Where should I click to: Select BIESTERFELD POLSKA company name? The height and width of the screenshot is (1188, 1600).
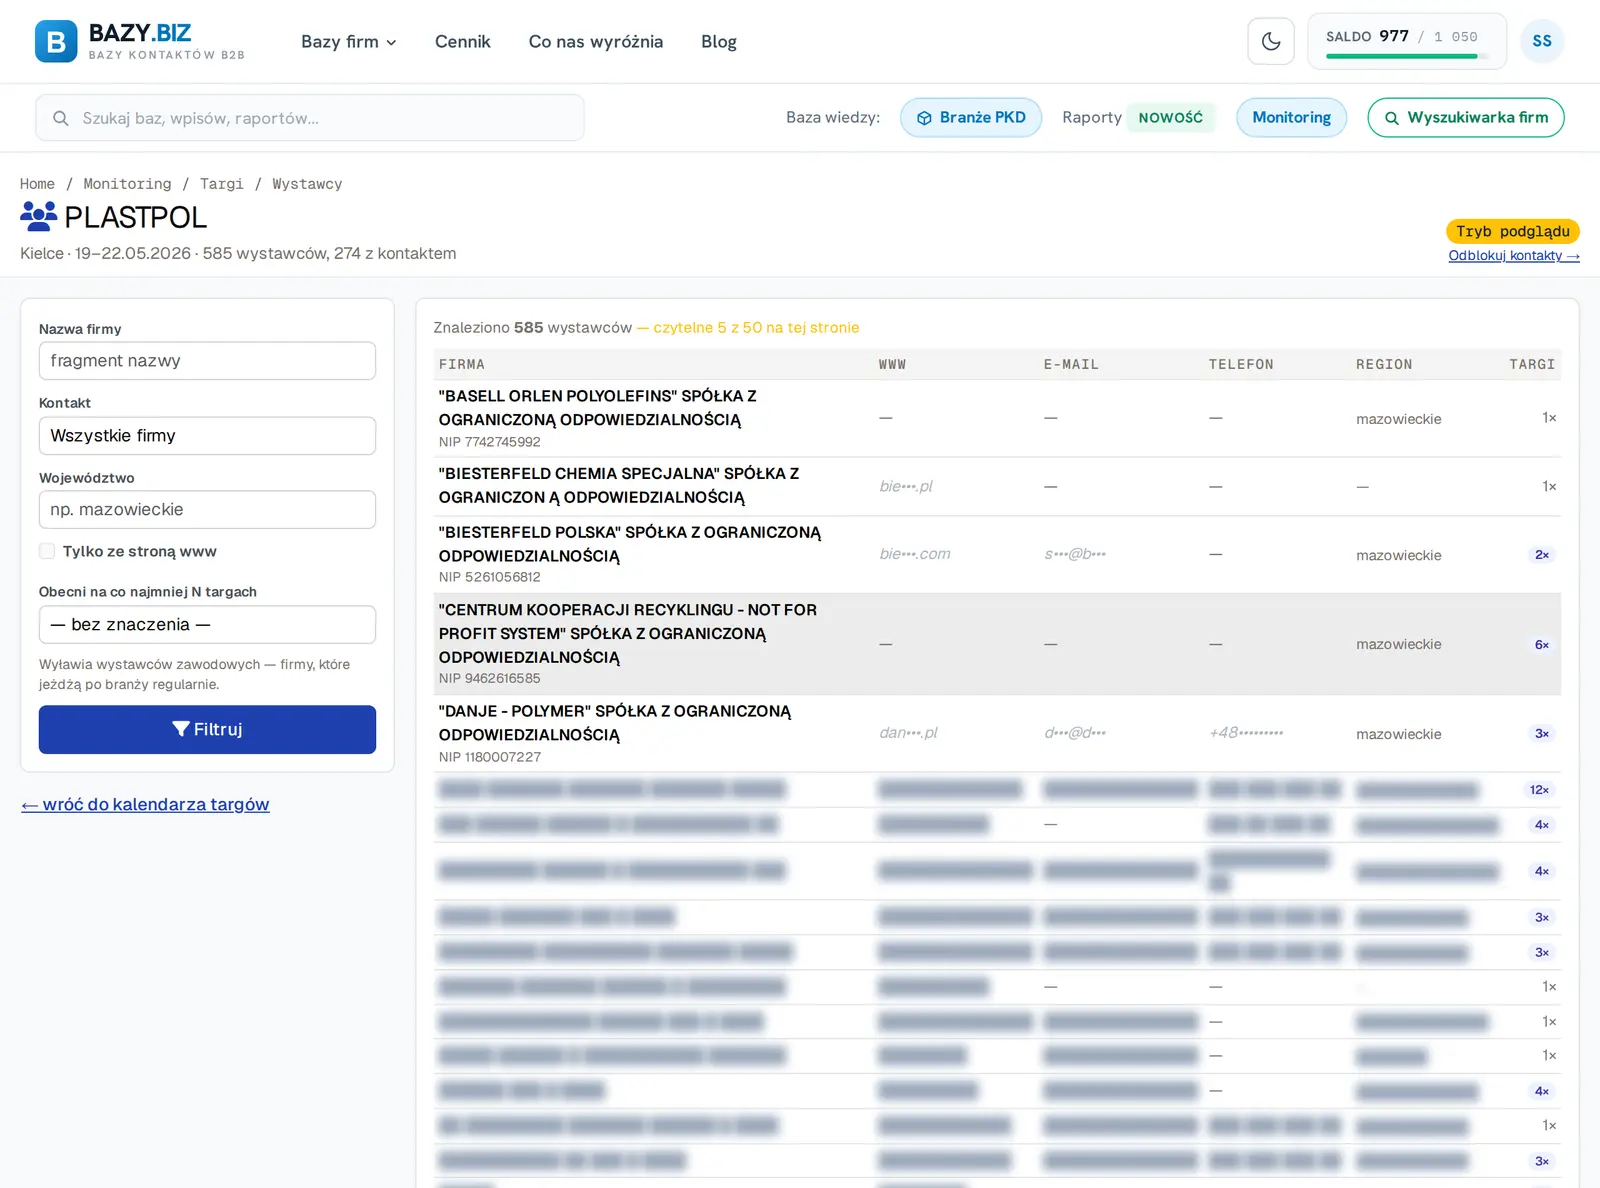point(630,544)
